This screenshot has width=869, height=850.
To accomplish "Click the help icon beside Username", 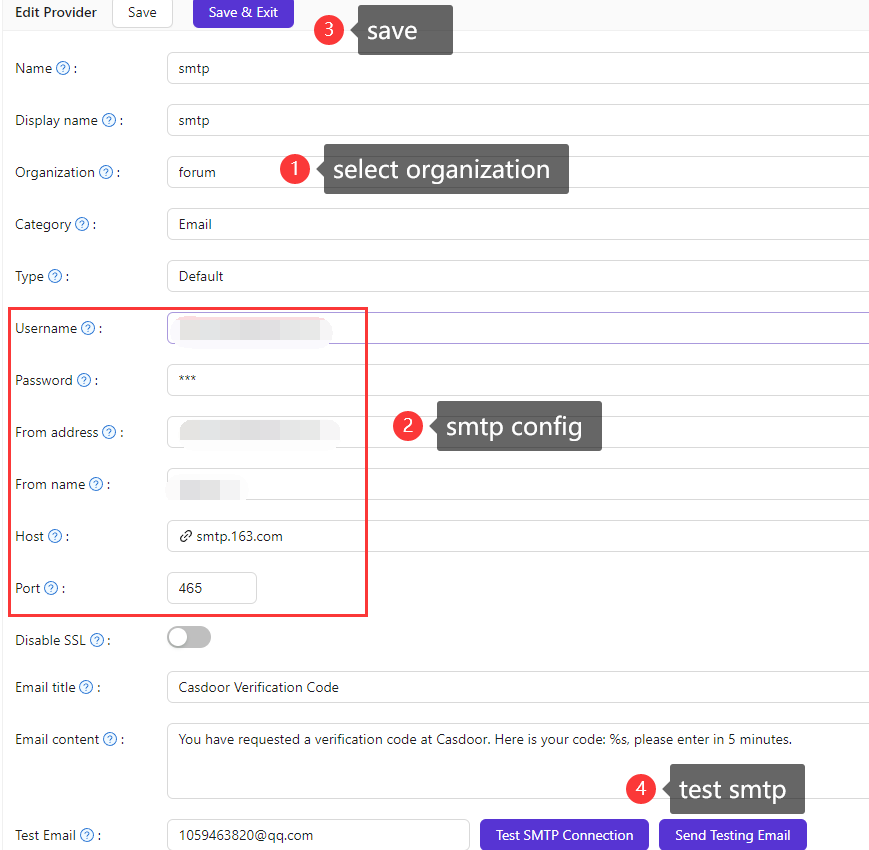I will 88,328.
